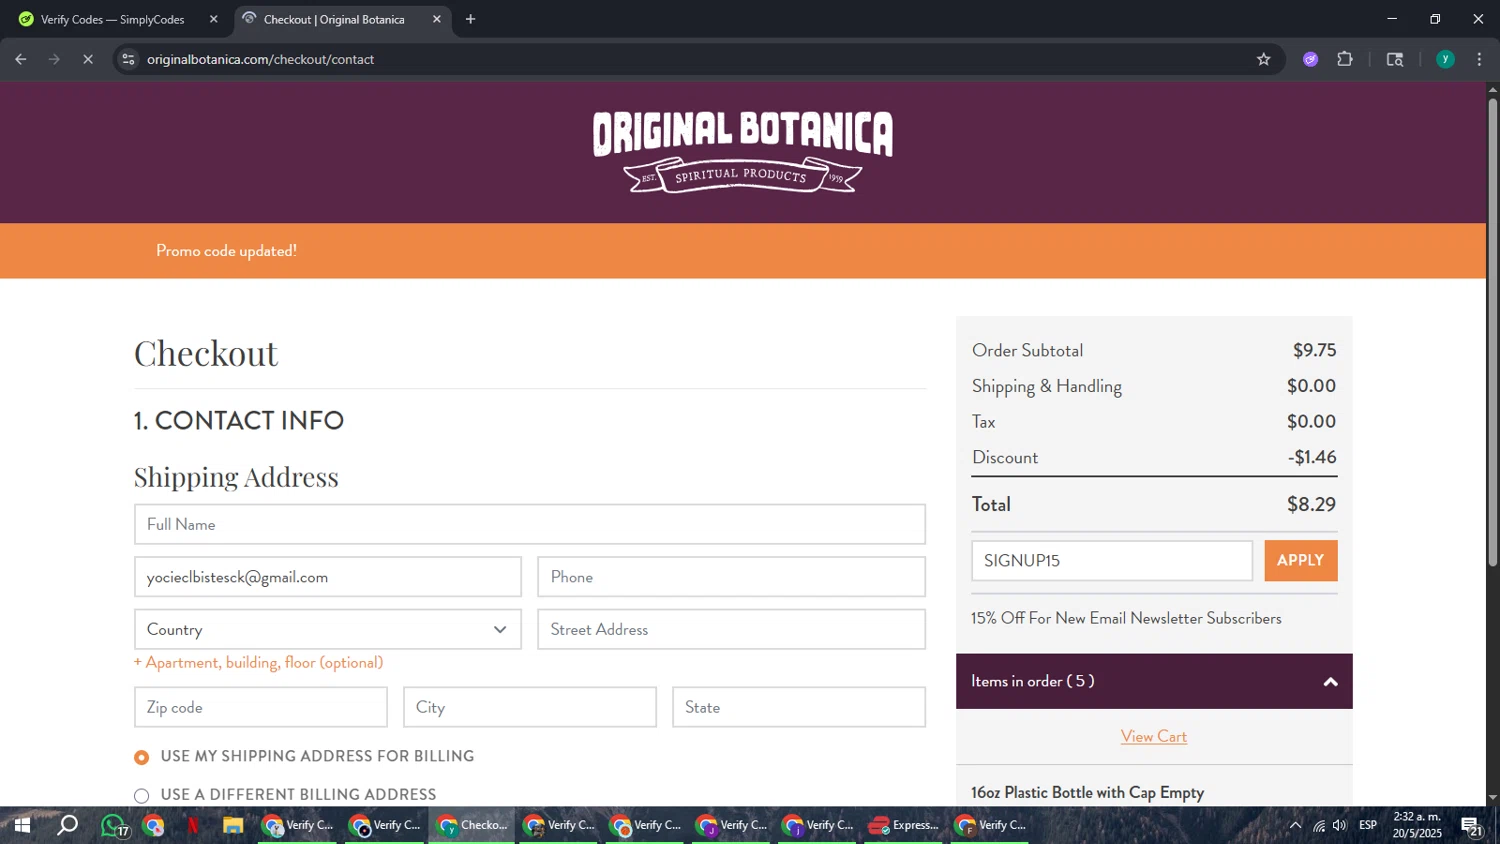Bookmark this page with the star icon
Viewport: 1500px width, 844px height.
1264,59
